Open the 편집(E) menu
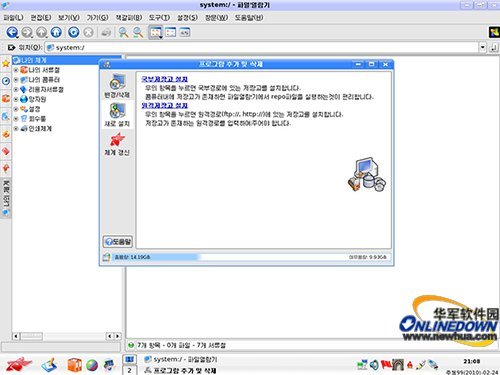 point(41,18)
